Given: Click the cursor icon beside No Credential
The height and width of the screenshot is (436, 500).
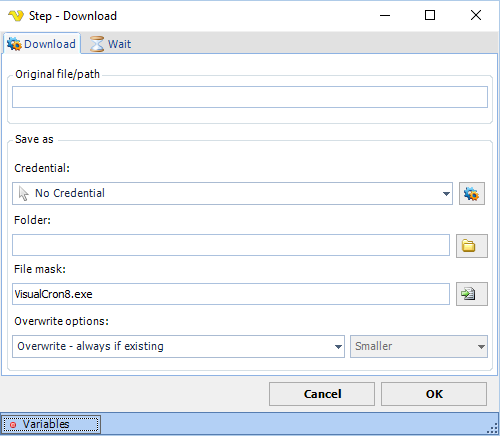Looking at the screenshot, I should click(x=23, y=193).
